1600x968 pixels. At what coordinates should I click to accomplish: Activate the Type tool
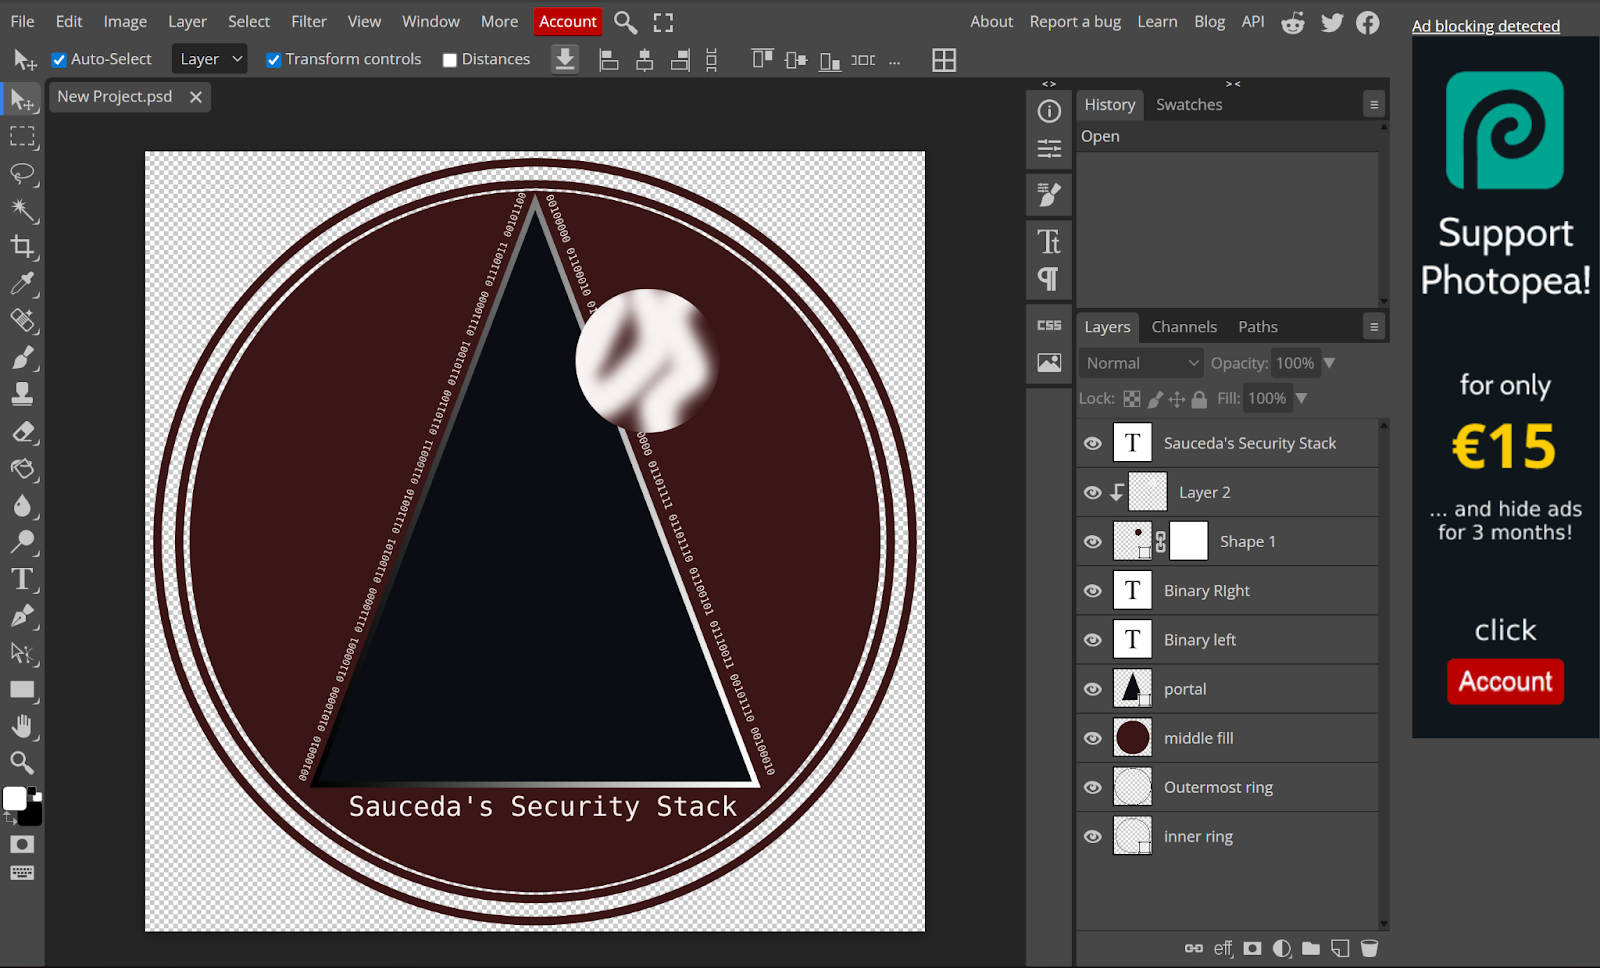coord(22,578)
